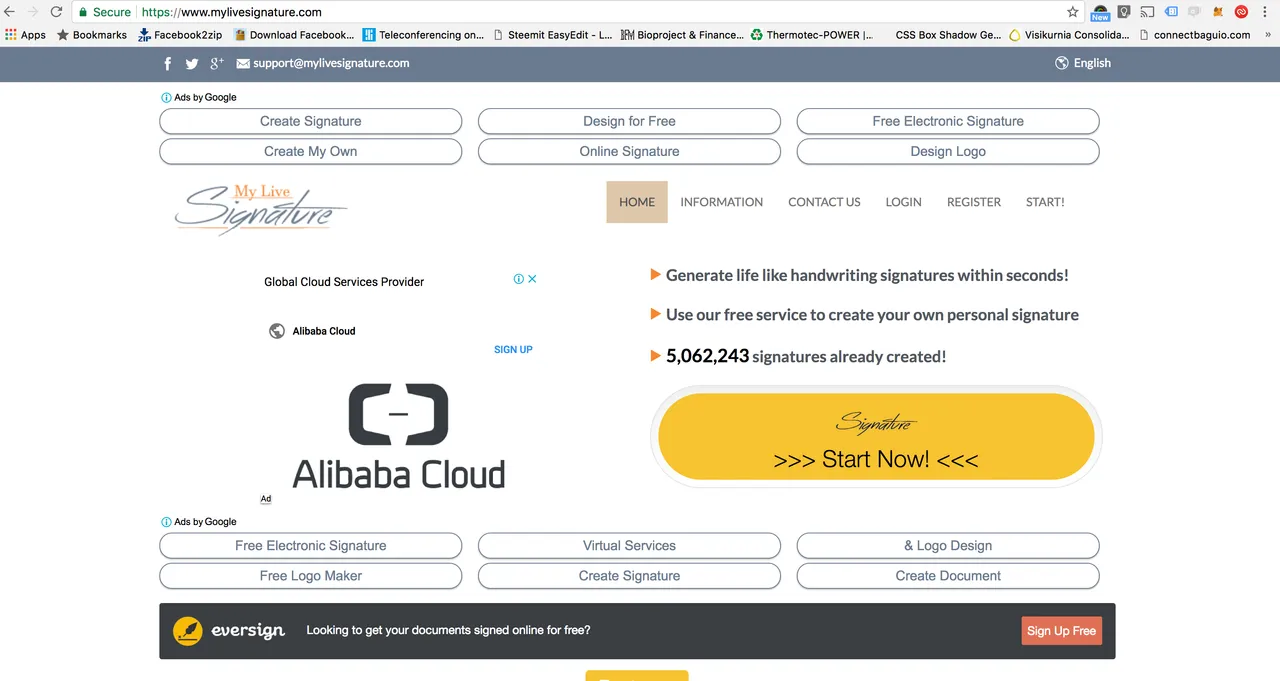Open connectbaguio.com bookmark
This screenshot has width=1280, height=681.
click(x=1195, y=34)
